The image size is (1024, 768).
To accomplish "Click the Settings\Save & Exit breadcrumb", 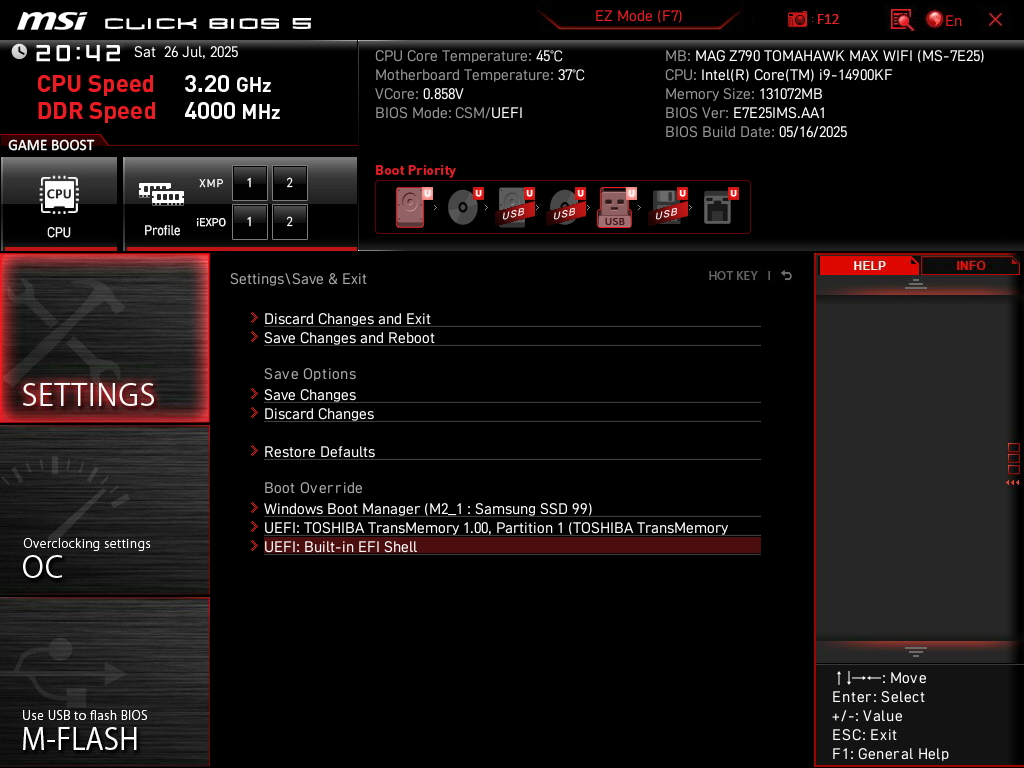I will [x=298, y=279].
